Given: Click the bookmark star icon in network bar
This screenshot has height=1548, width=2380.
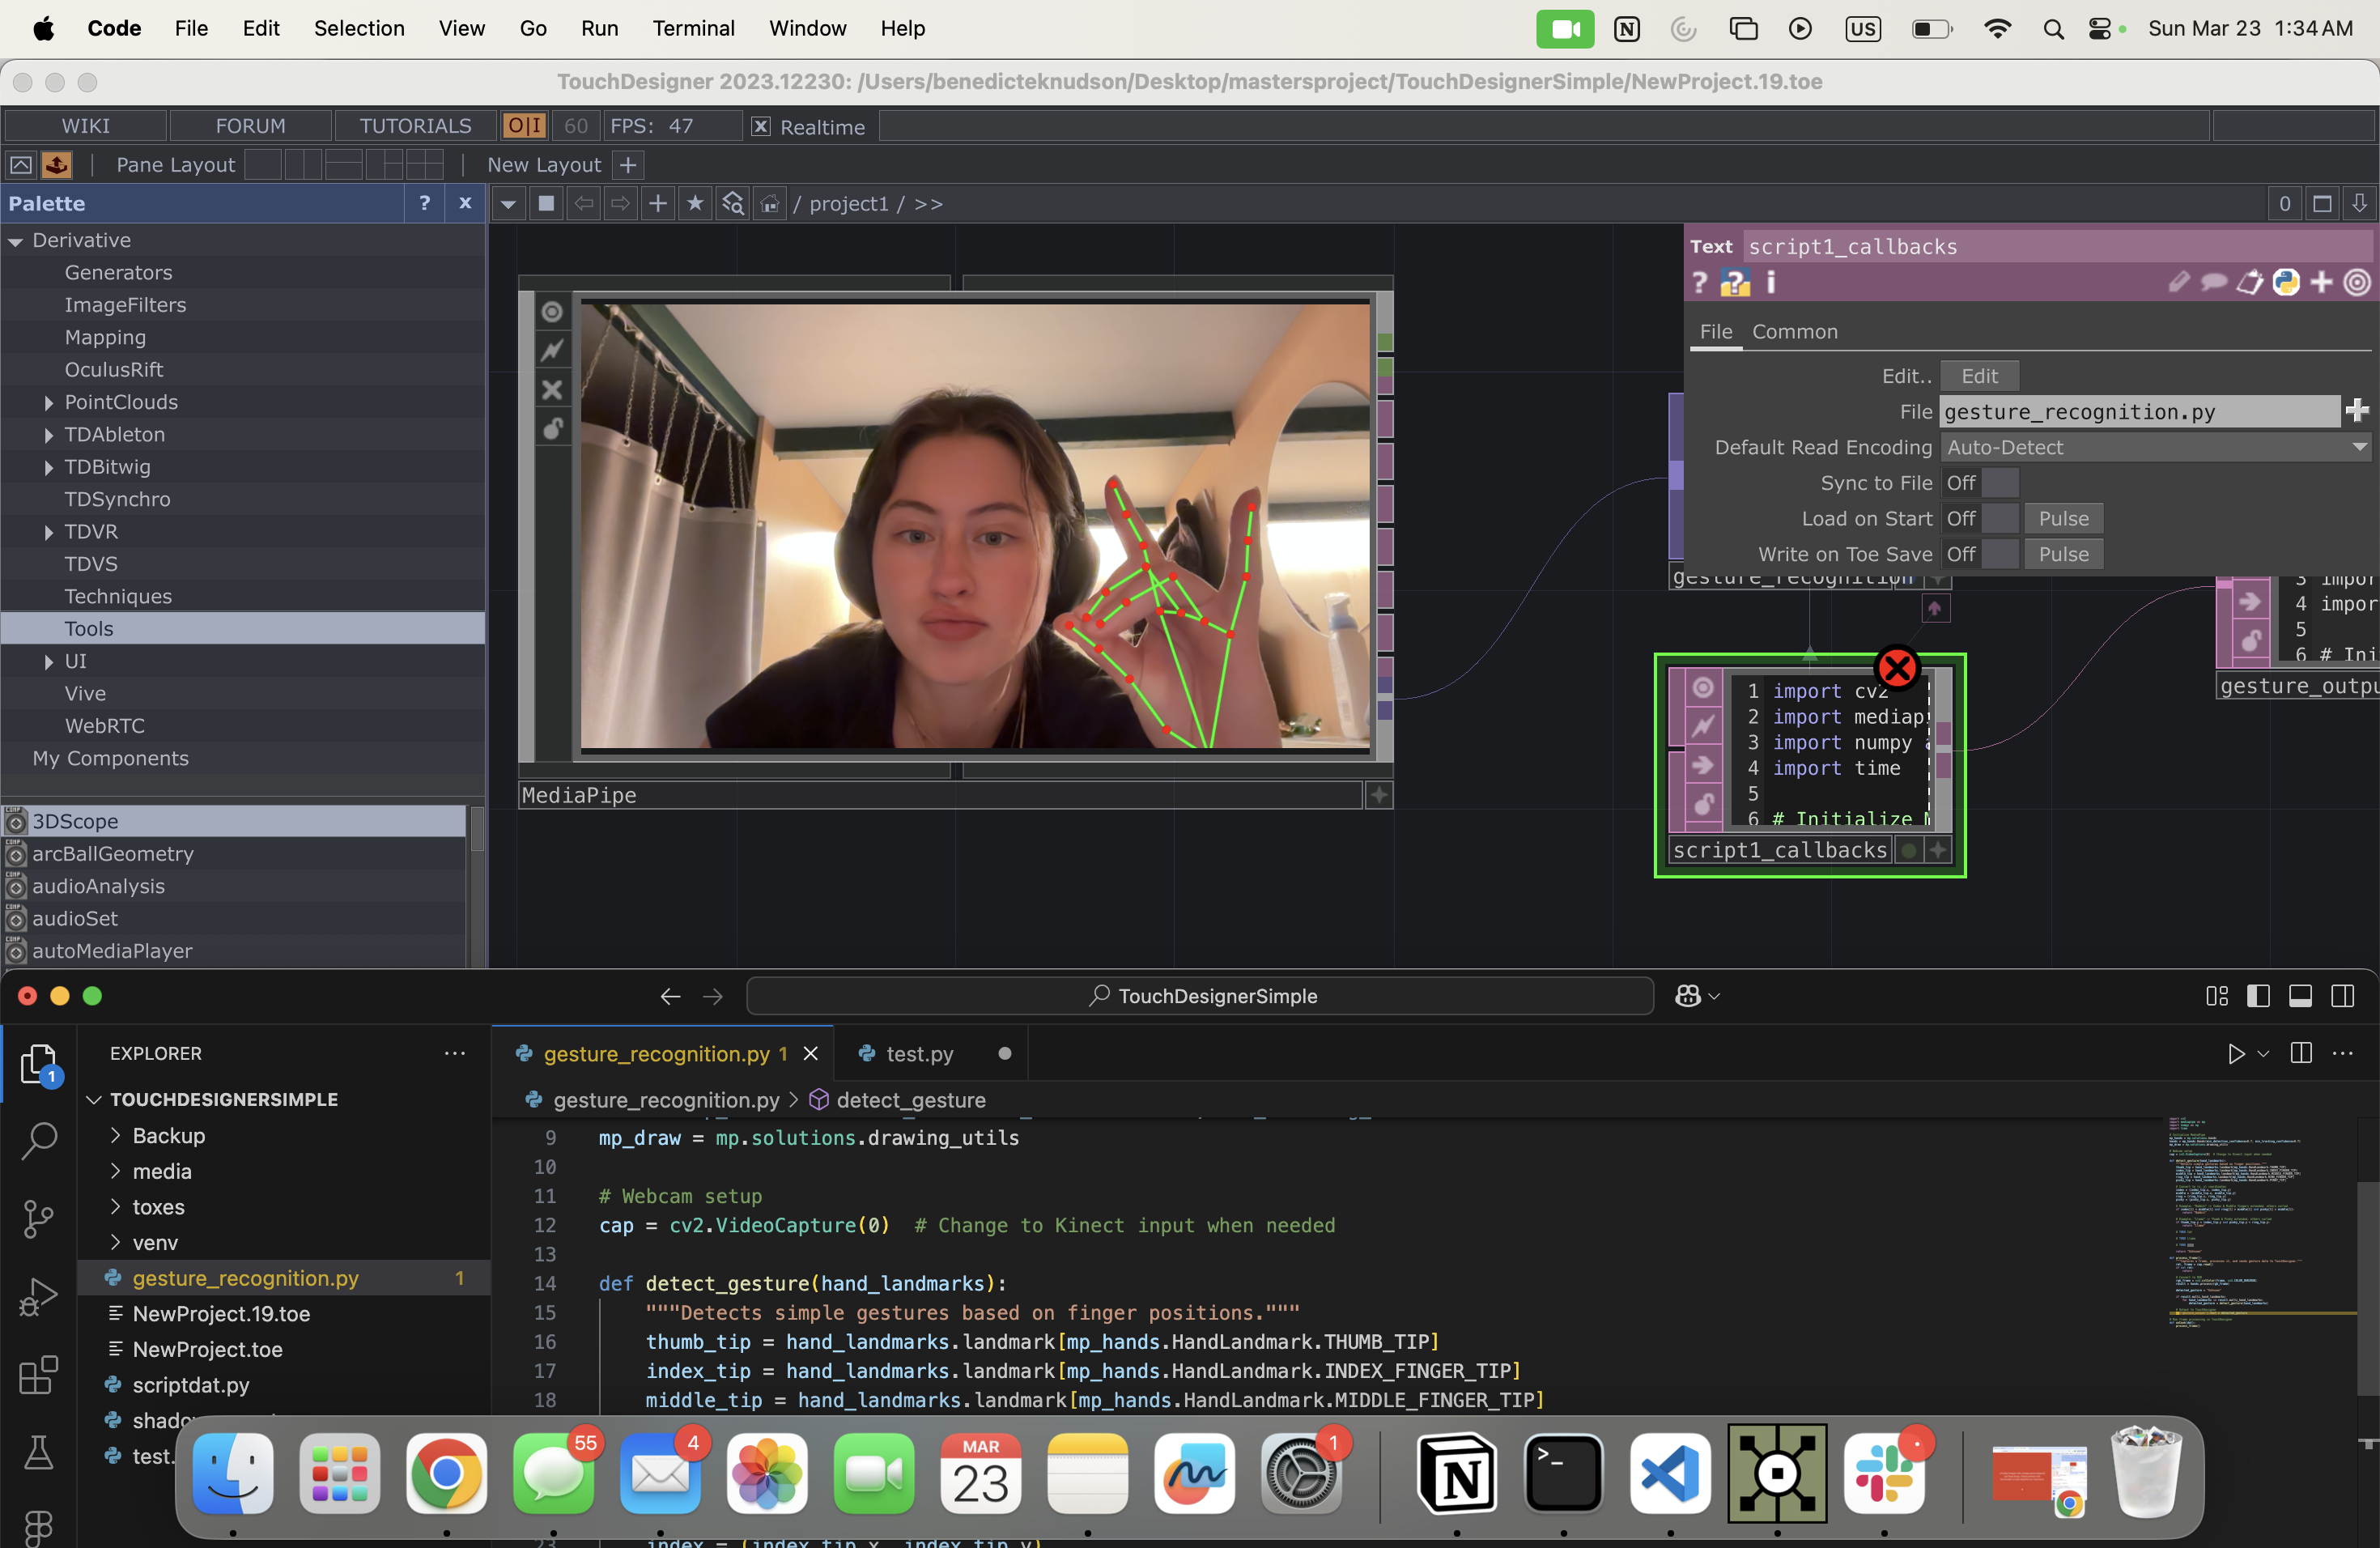Looking at the screenshot, I should (x=695, y=204).
